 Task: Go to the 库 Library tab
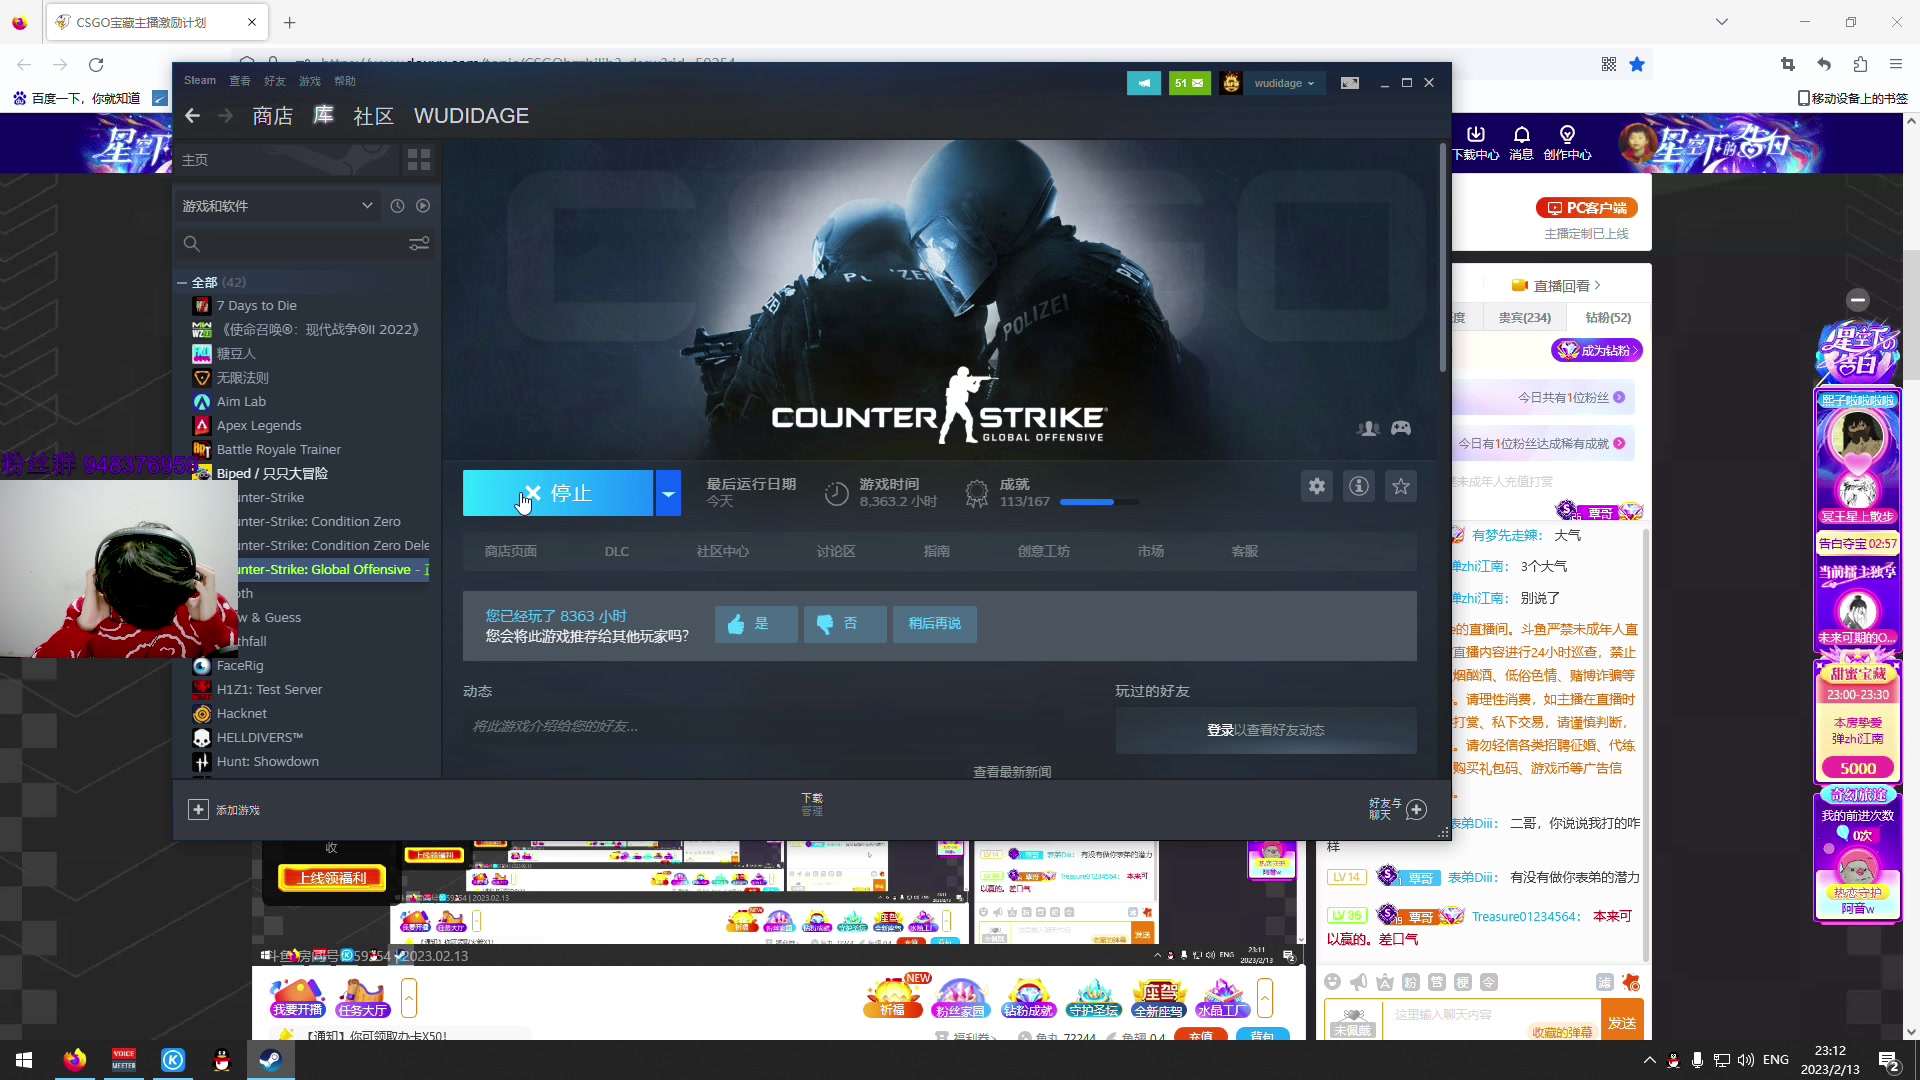coord(324,116)
